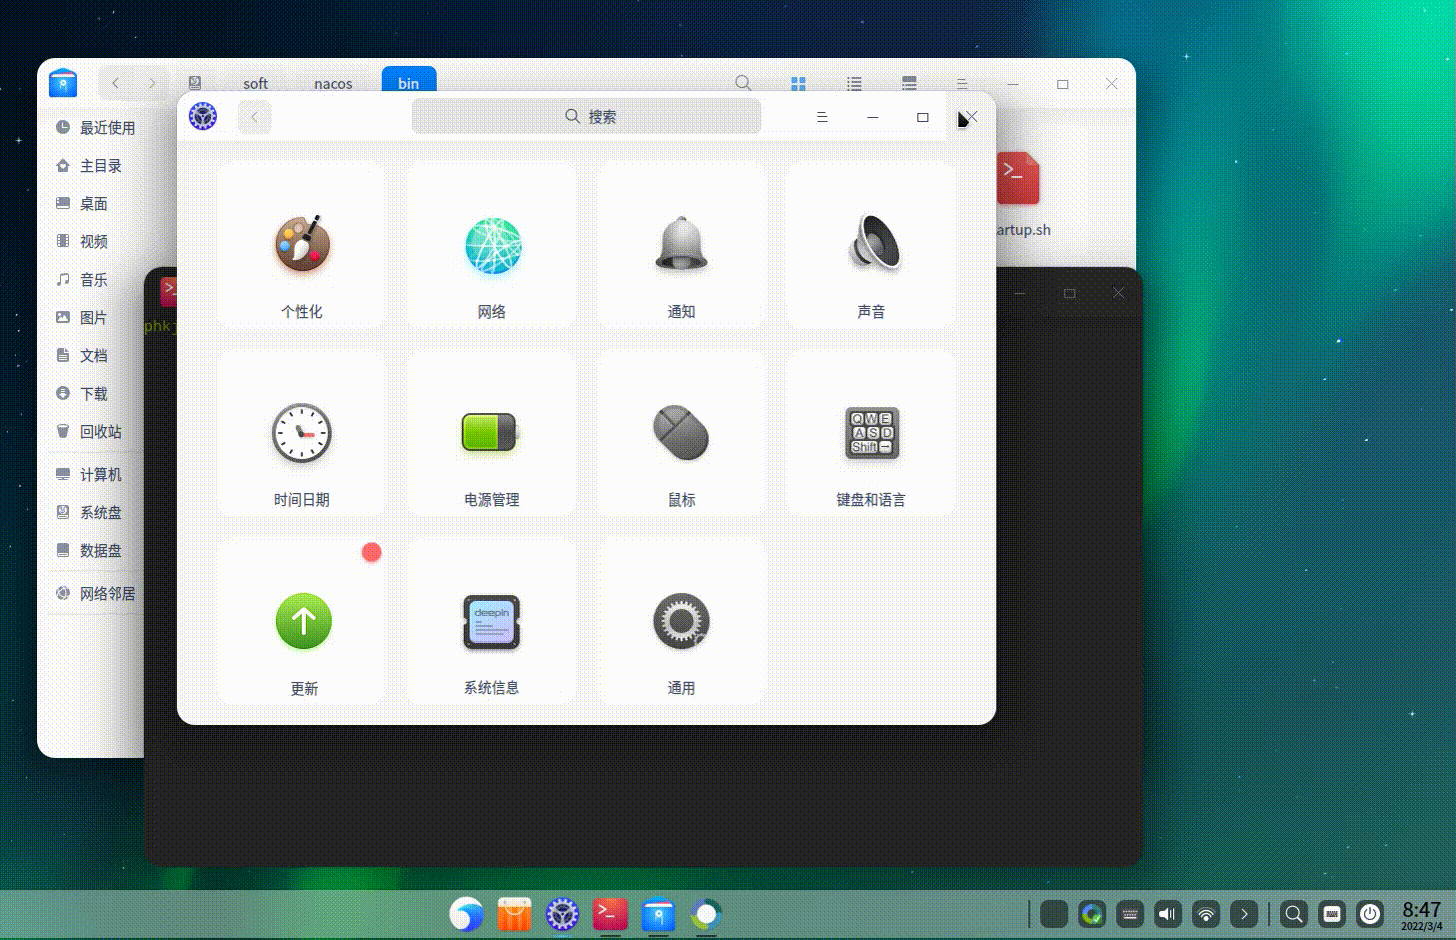Click the back arrow in control center

[x=255, y=117]
